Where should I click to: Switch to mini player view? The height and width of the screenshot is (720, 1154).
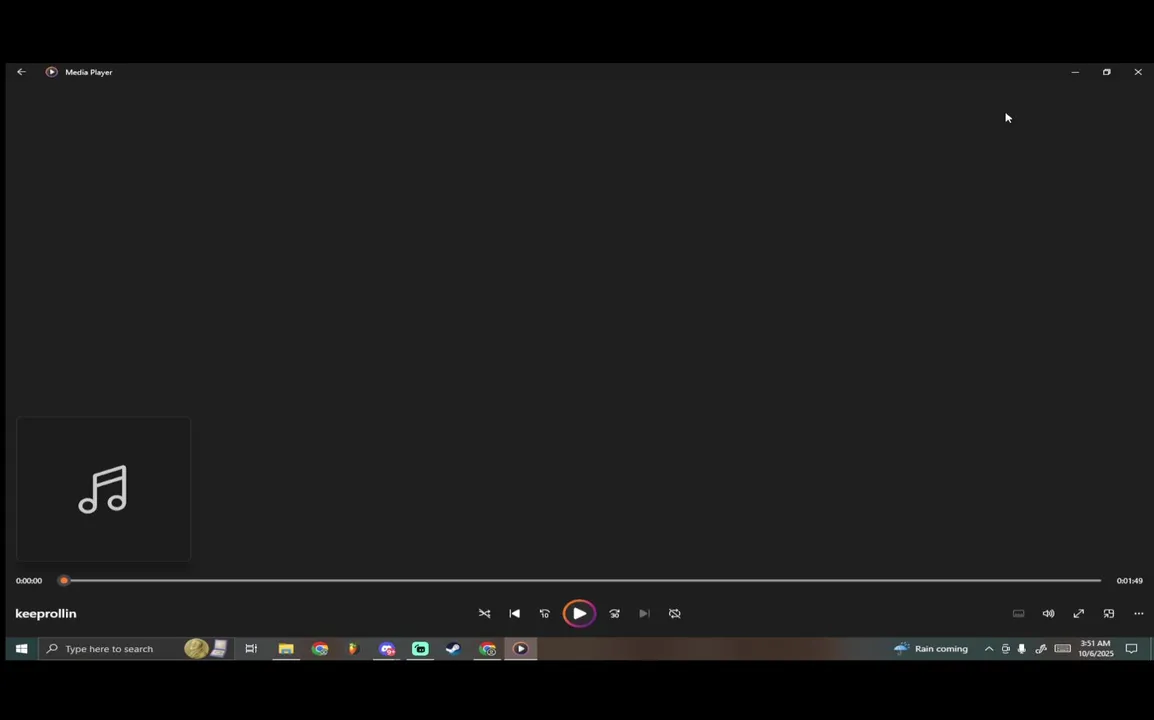[x=1109, y=613]
